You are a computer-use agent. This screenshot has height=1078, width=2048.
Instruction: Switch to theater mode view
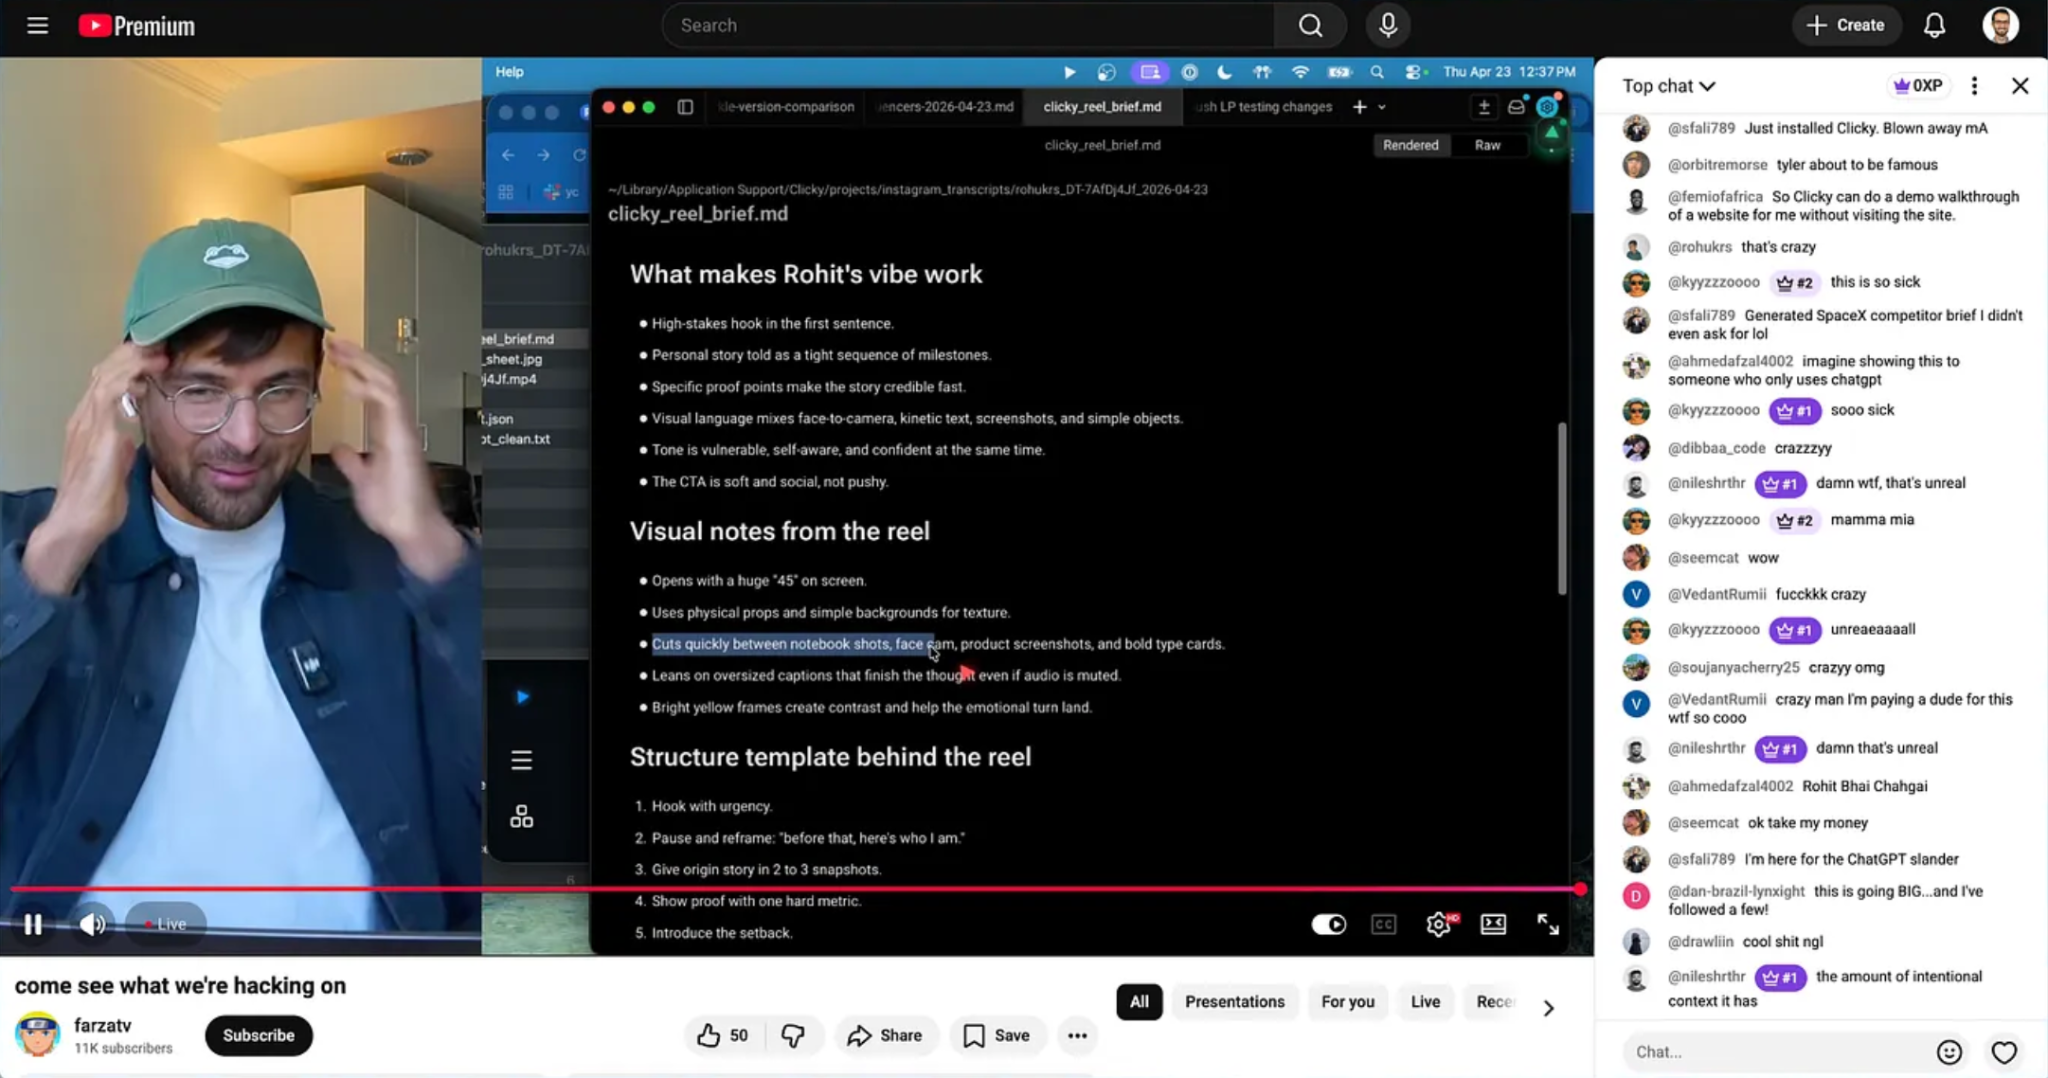(1493, 924)
